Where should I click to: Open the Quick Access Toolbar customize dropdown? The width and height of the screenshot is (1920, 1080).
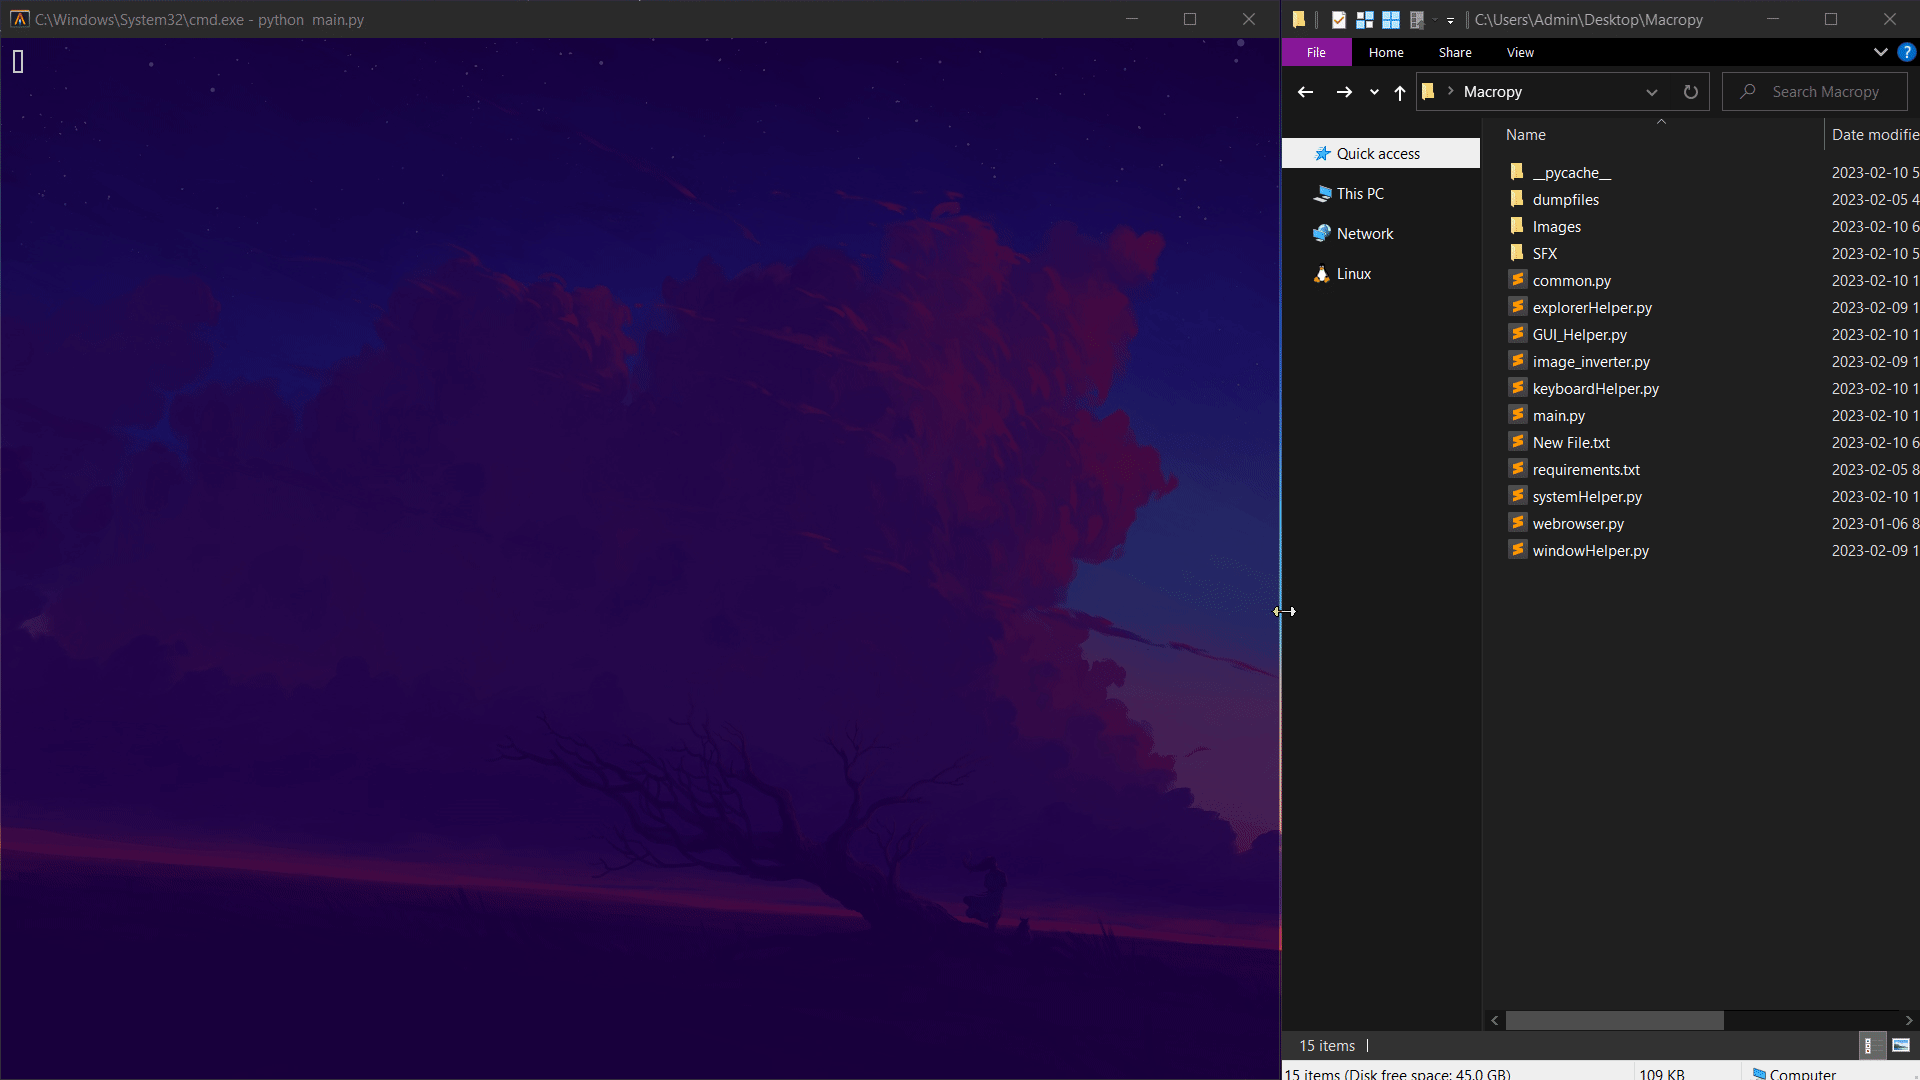click(1449, 19)
